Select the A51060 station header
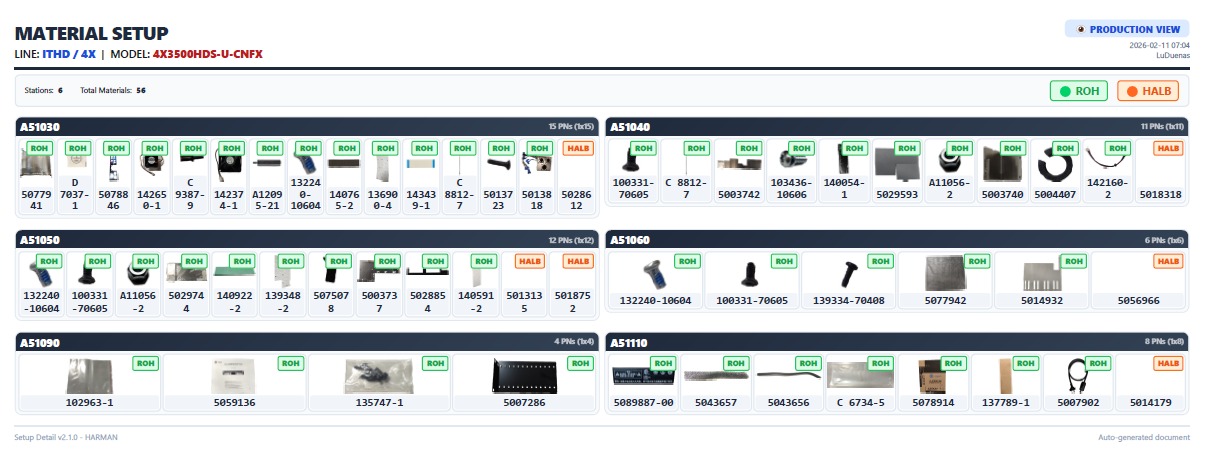The height and width of the screenshot is (467, 1208). tap(897, 240)
